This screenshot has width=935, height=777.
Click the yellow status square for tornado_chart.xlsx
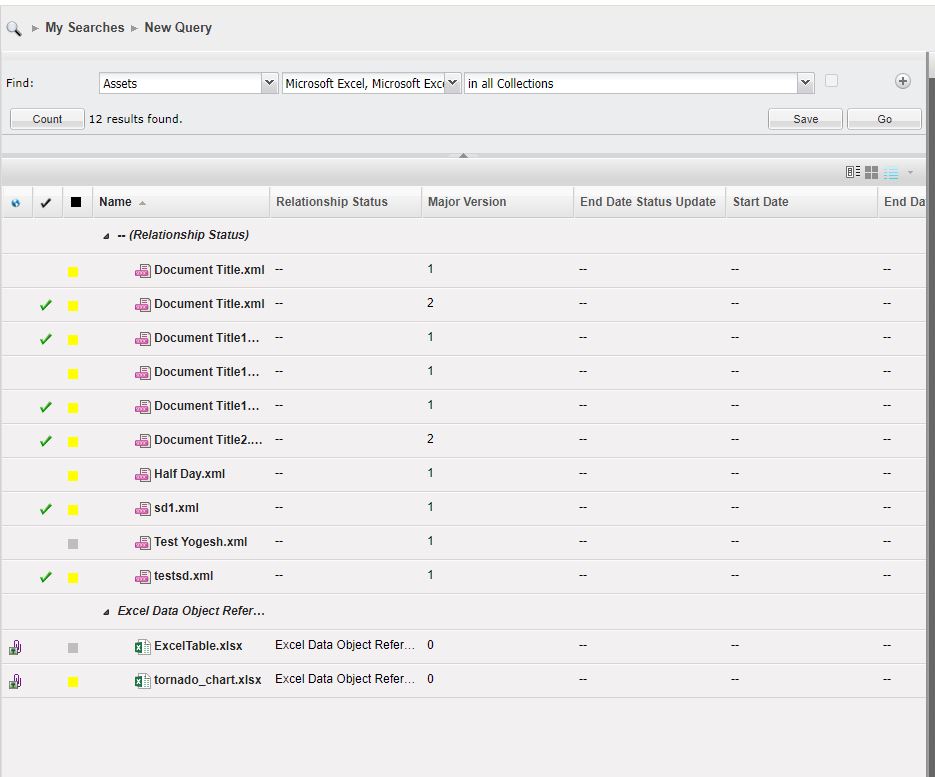point(73,682)
